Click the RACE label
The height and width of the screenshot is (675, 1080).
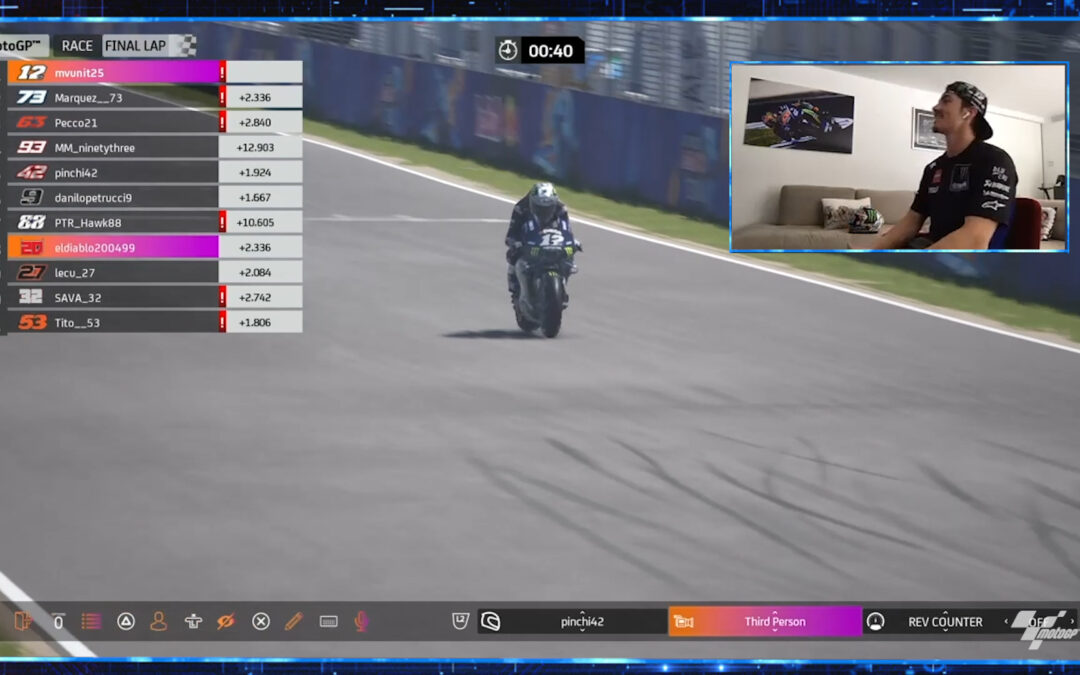coord(77,46)
